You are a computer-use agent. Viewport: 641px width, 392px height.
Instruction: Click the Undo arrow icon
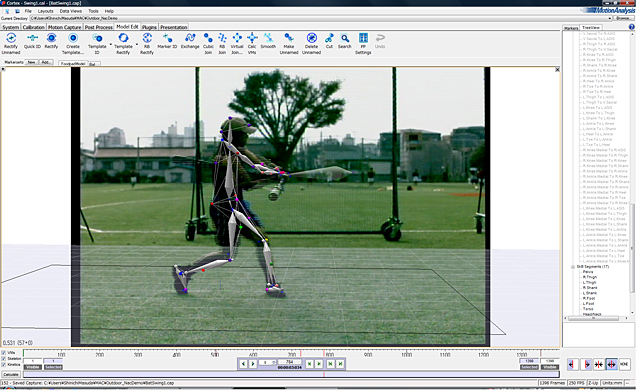pyautogui.click(x=380, y=38)
